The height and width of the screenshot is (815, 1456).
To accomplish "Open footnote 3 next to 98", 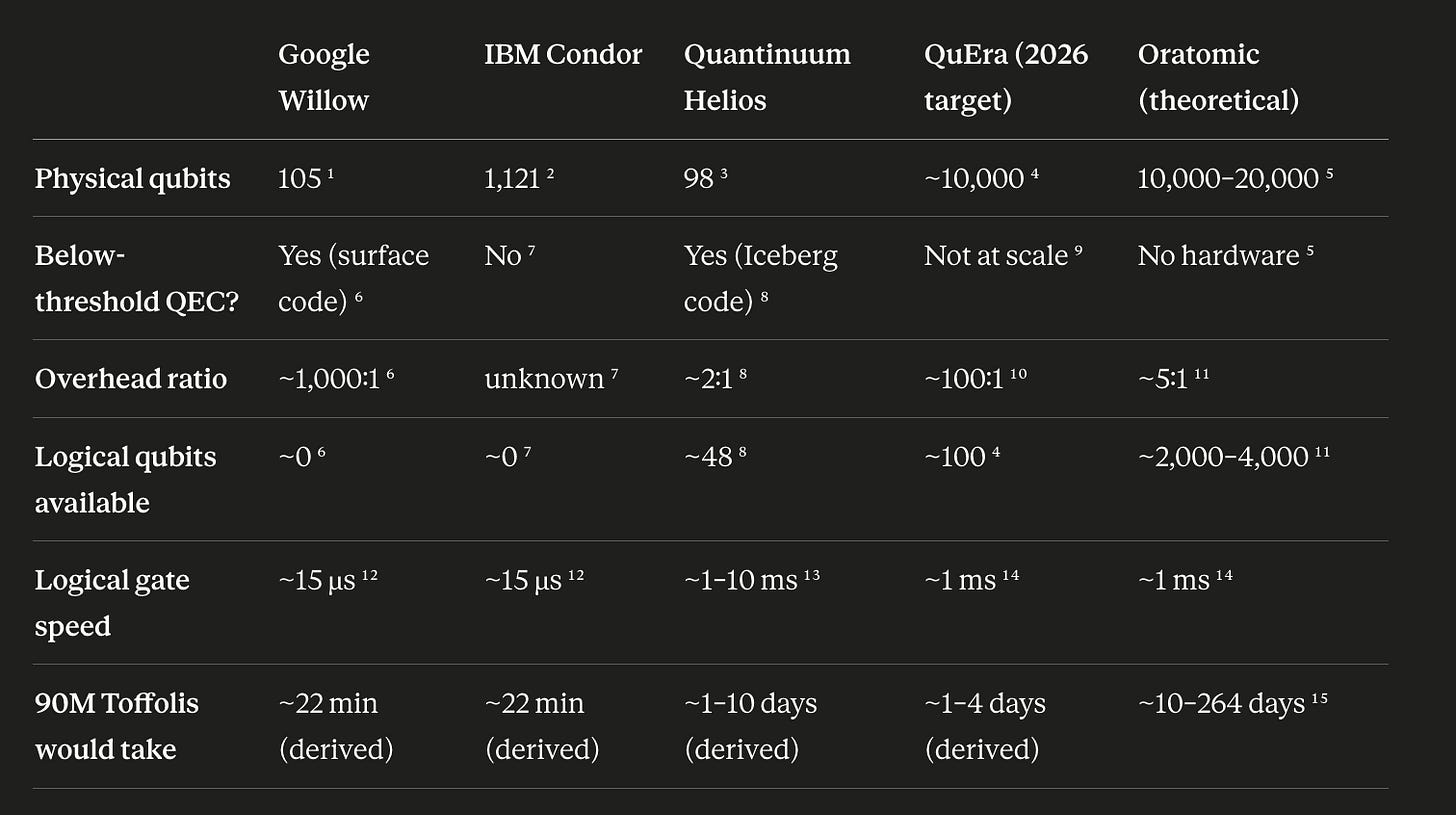I will coord(724,174).
